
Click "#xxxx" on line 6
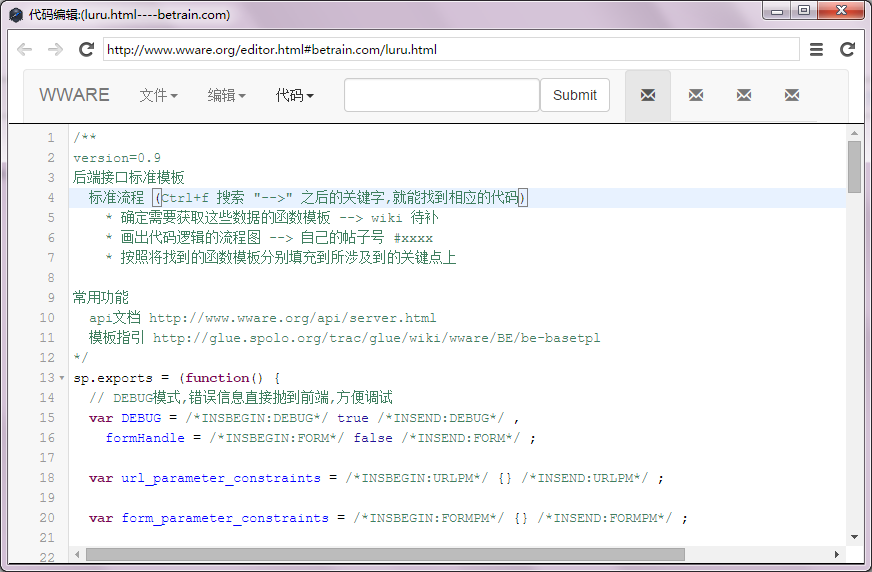point(413,238)
